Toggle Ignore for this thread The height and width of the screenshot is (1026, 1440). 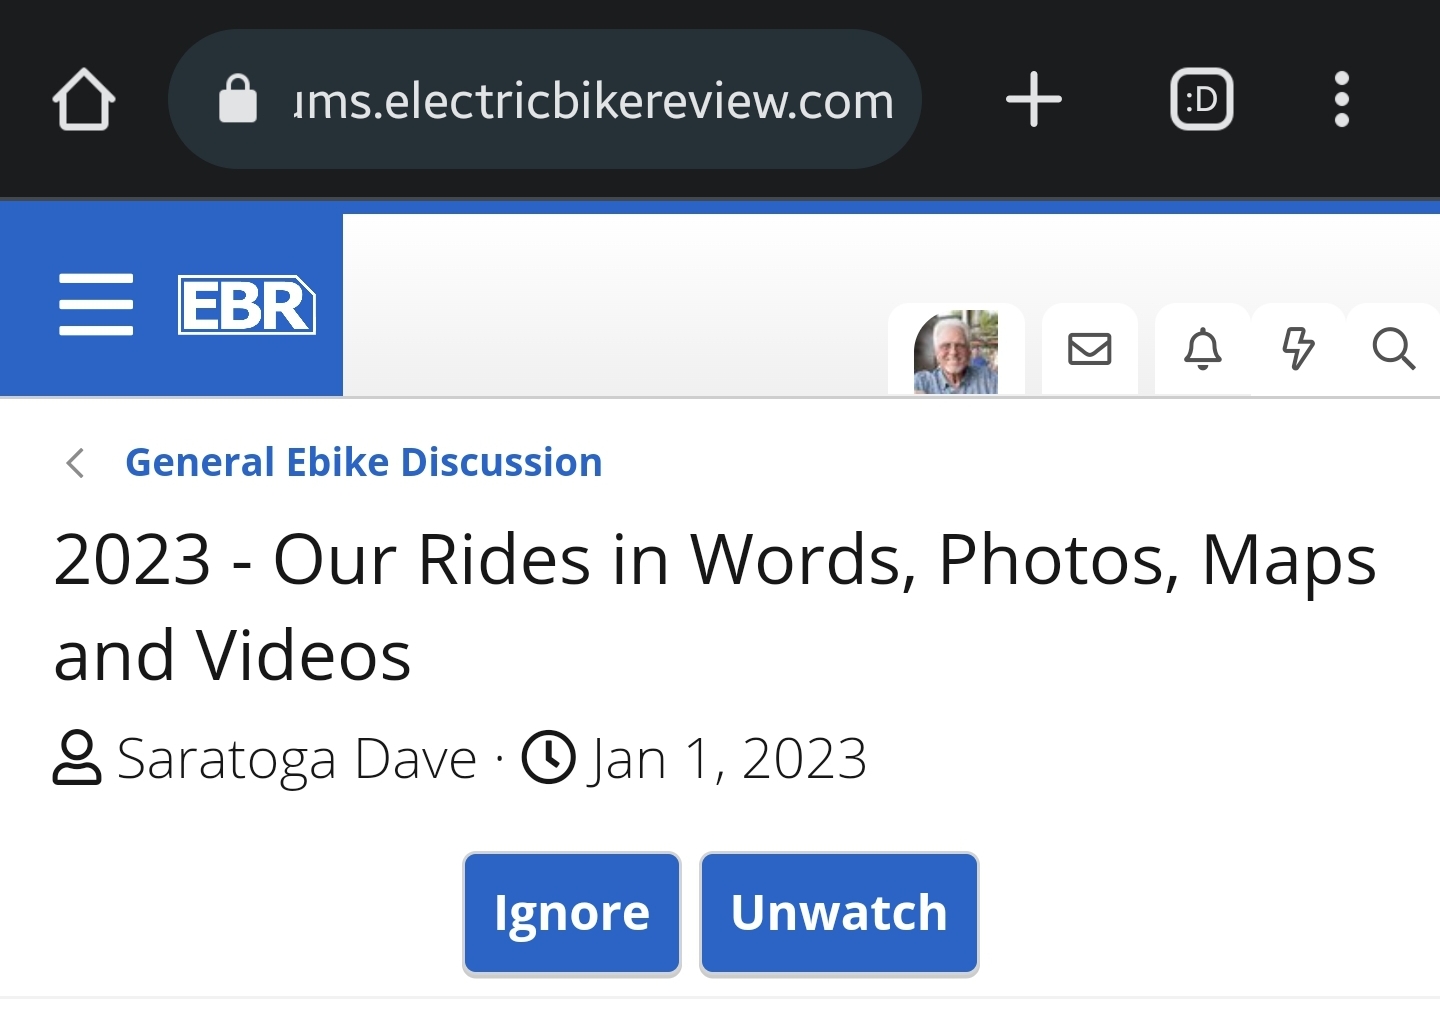coord(571,913)
